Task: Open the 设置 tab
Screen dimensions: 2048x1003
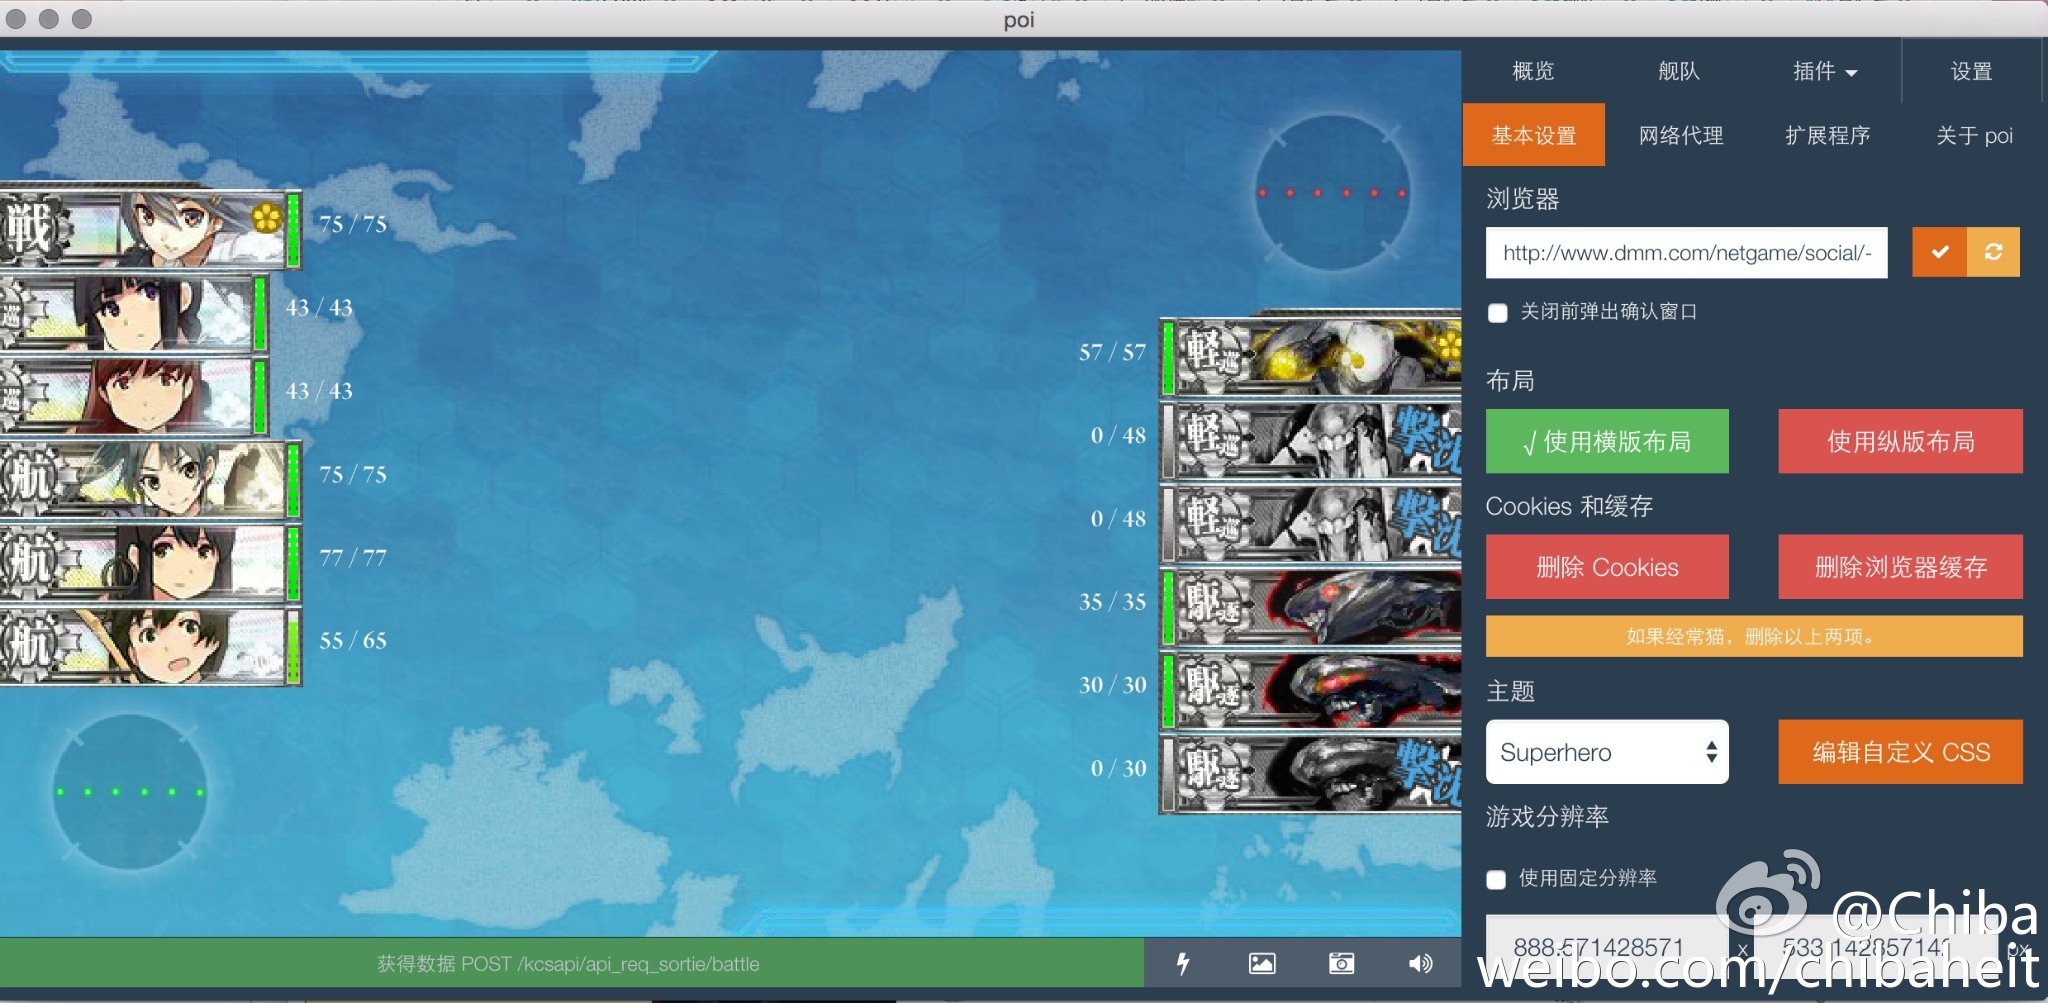Action: [1971, 71]
